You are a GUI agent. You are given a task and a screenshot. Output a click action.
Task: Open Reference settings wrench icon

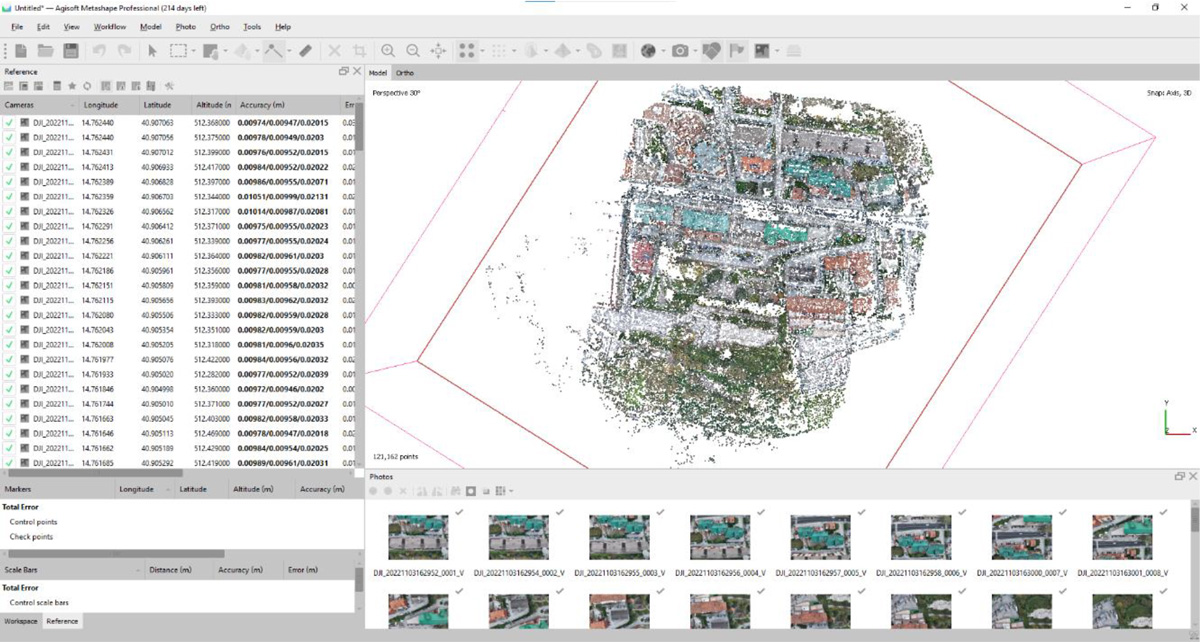pos(169,87)
